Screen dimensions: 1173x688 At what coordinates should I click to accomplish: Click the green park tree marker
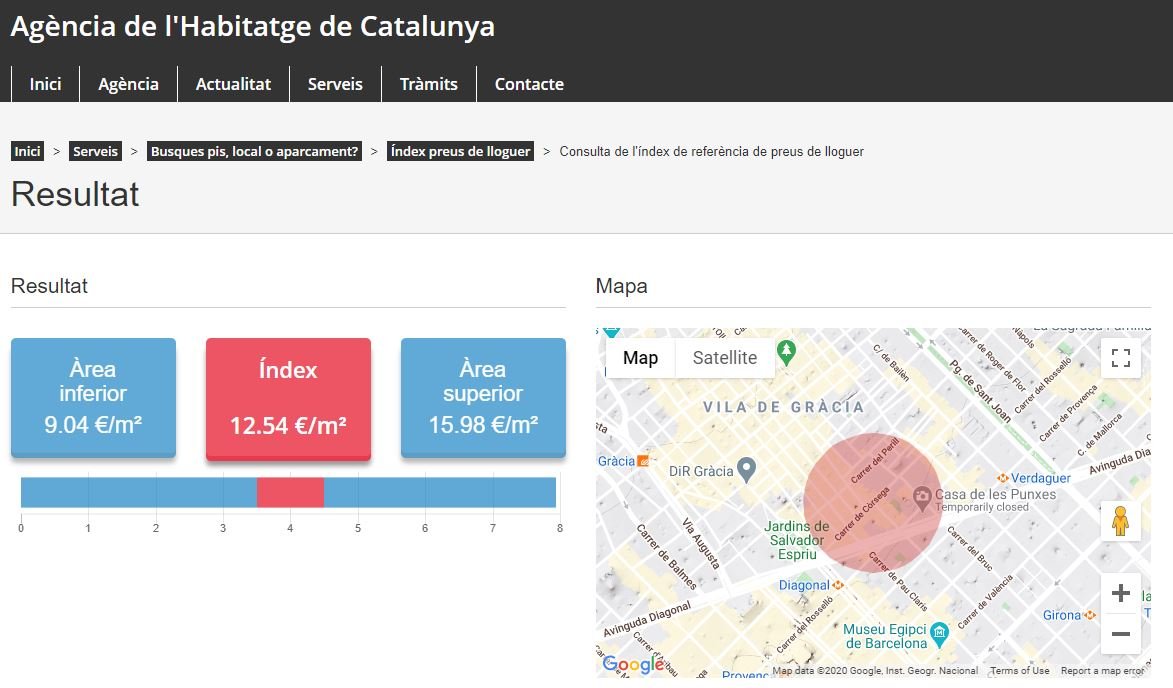point(786,351)
